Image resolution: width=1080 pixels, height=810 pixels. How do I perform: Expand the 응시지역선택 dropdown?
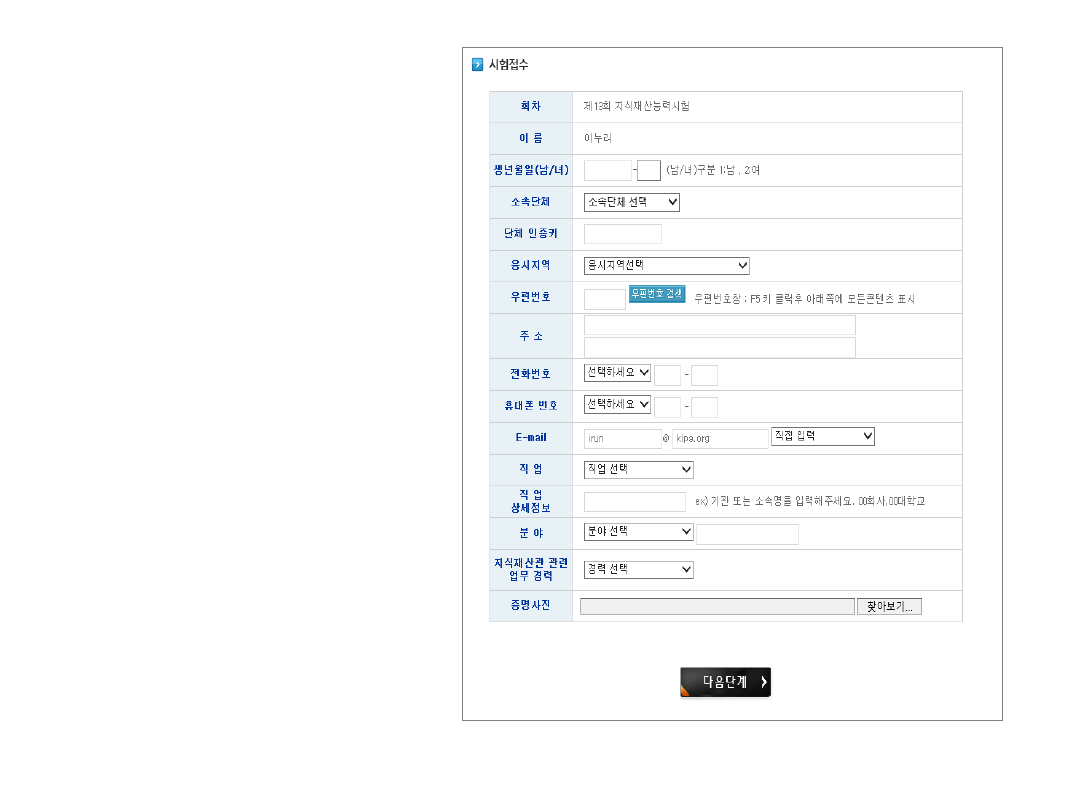pos(666,265)
